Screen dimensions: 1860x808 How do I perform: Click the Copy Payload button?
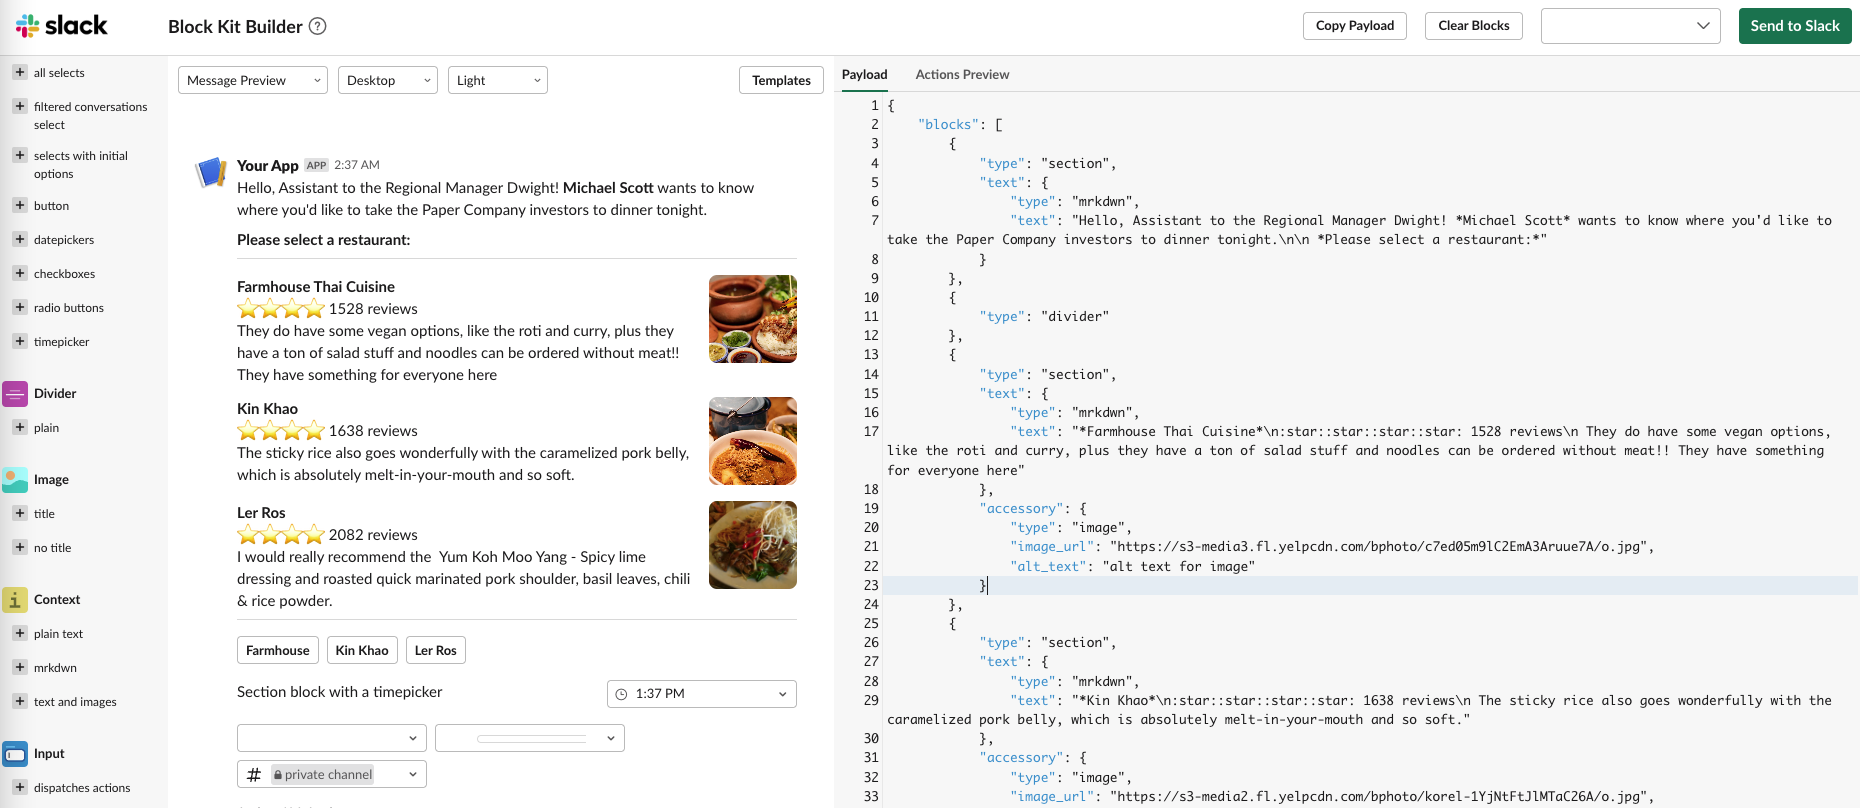pyautogui.click(x=1355, y=26)
